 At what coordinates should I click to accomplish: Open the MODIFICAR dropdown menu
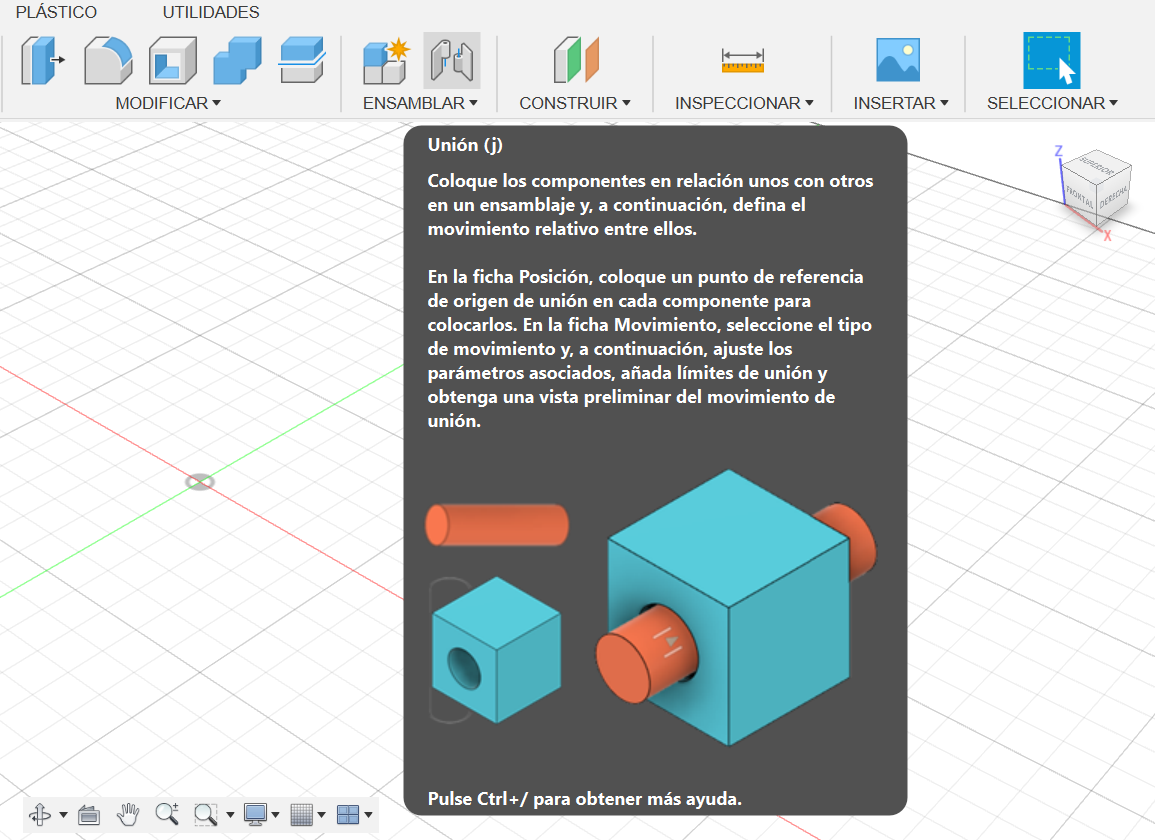pyautogui.click(x=168, y=103)
